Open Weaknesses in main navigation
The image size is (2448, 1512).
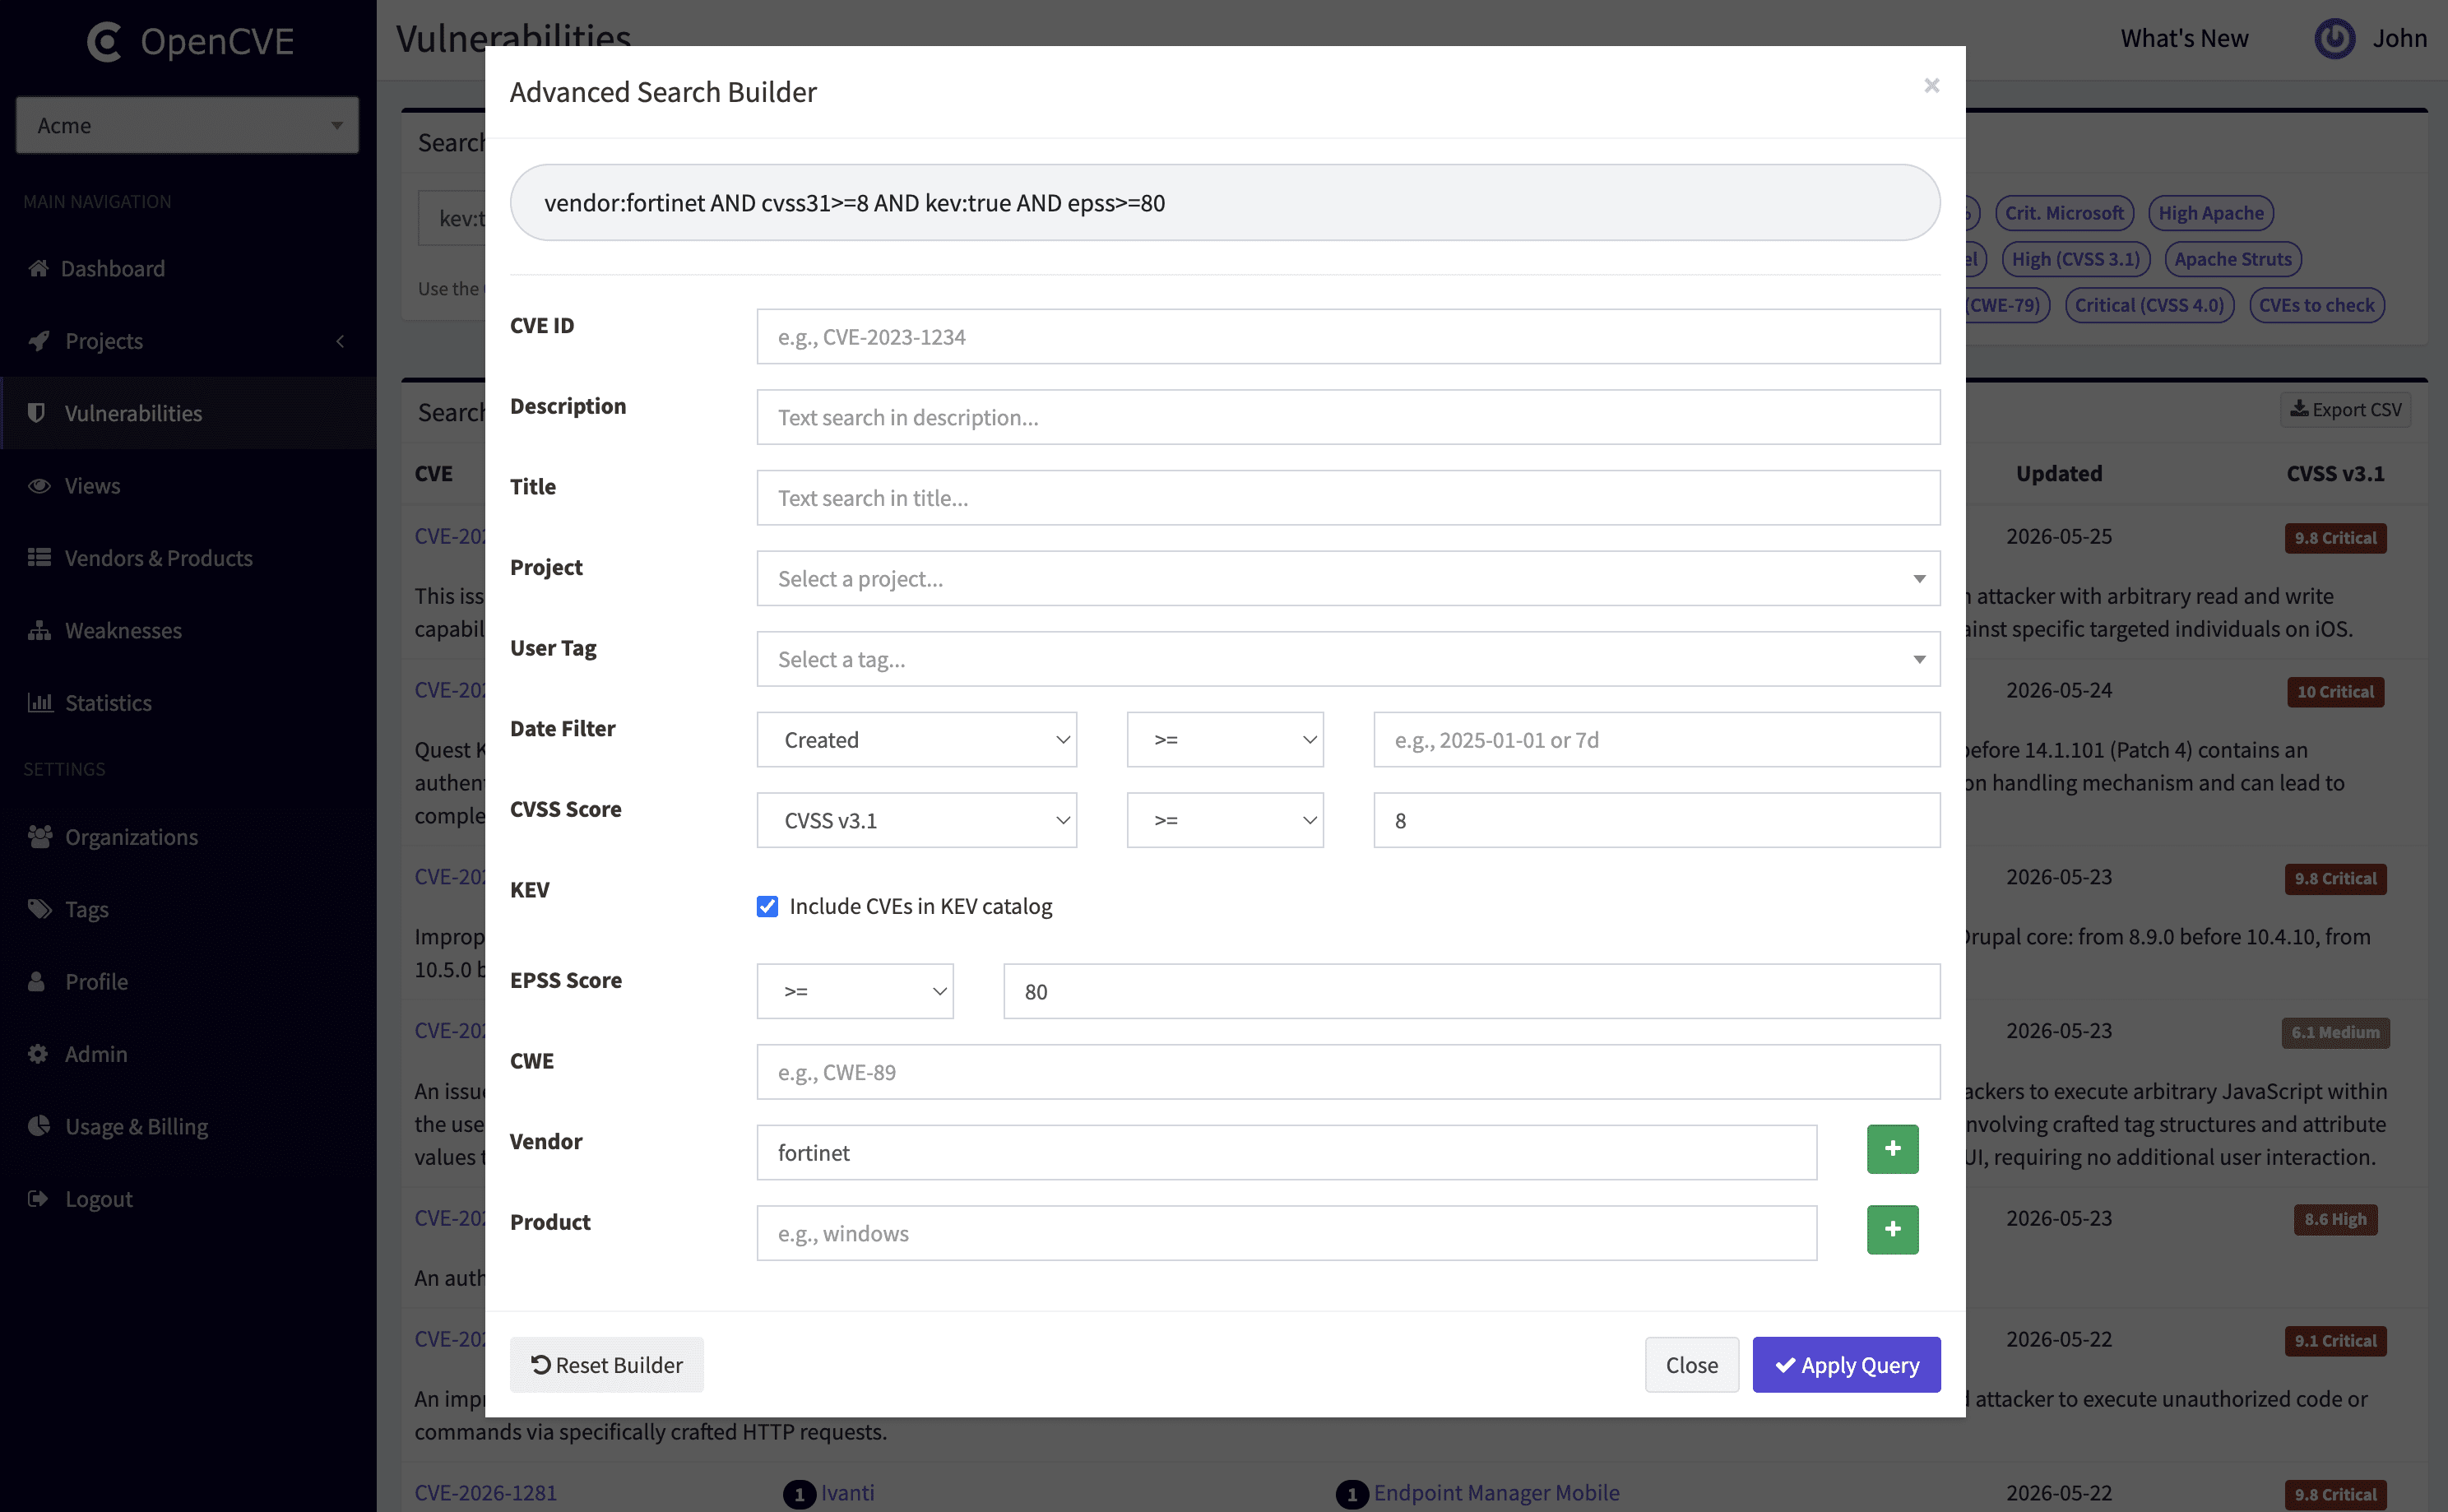pyautogui.click(x=188, y=630)
